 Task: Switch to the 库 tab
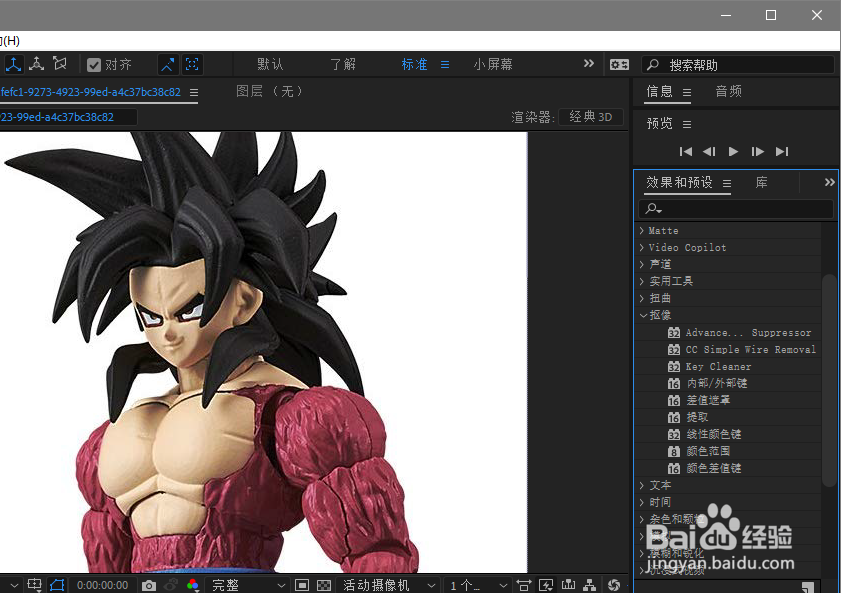coord(762,182)
